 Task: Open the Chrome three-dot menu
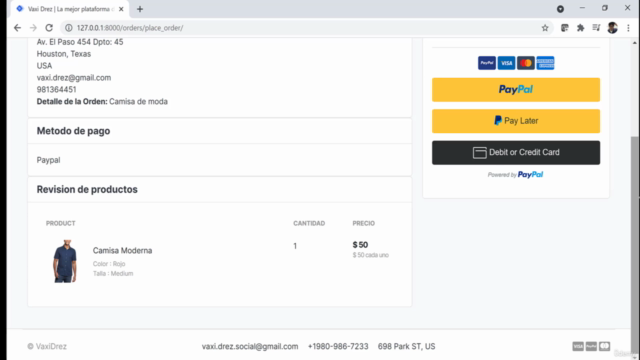tap(628, 28)
